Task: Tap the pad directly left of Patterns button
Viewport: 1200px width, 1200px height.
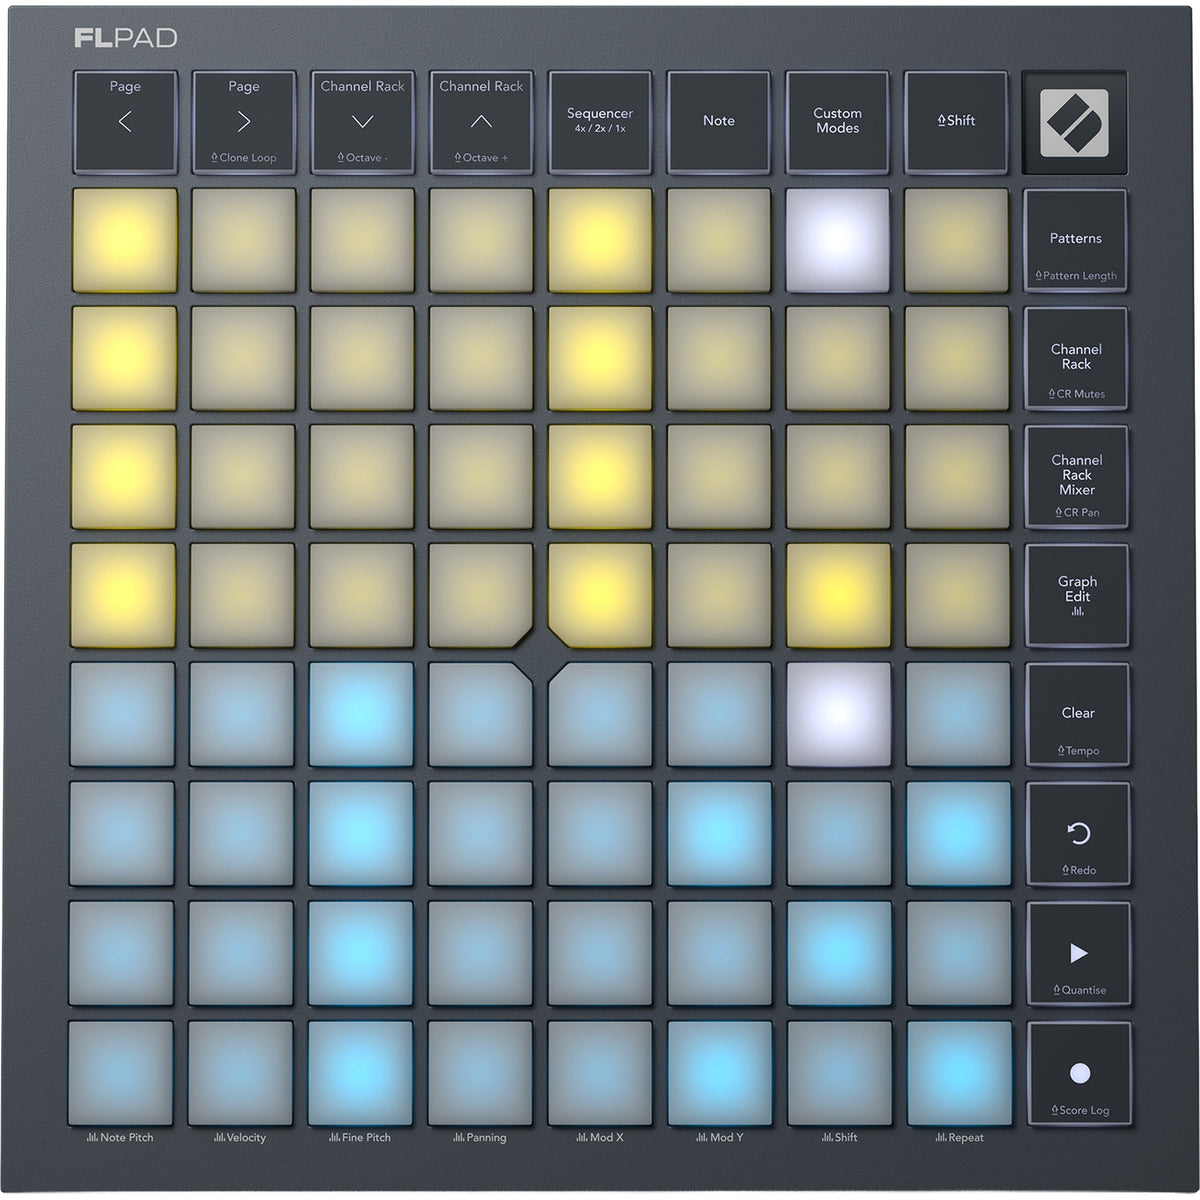Action: [x=956, y=240]
